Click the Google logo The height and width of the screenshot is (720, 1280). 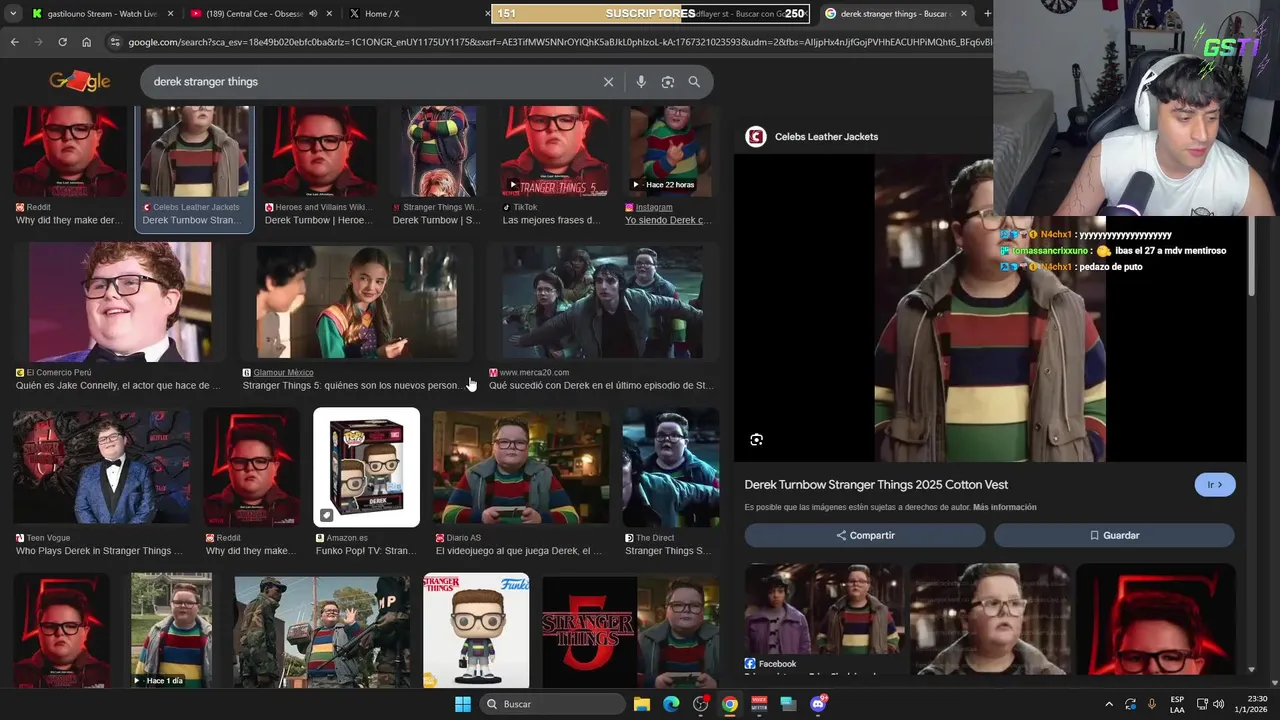[x=80, y=81]
